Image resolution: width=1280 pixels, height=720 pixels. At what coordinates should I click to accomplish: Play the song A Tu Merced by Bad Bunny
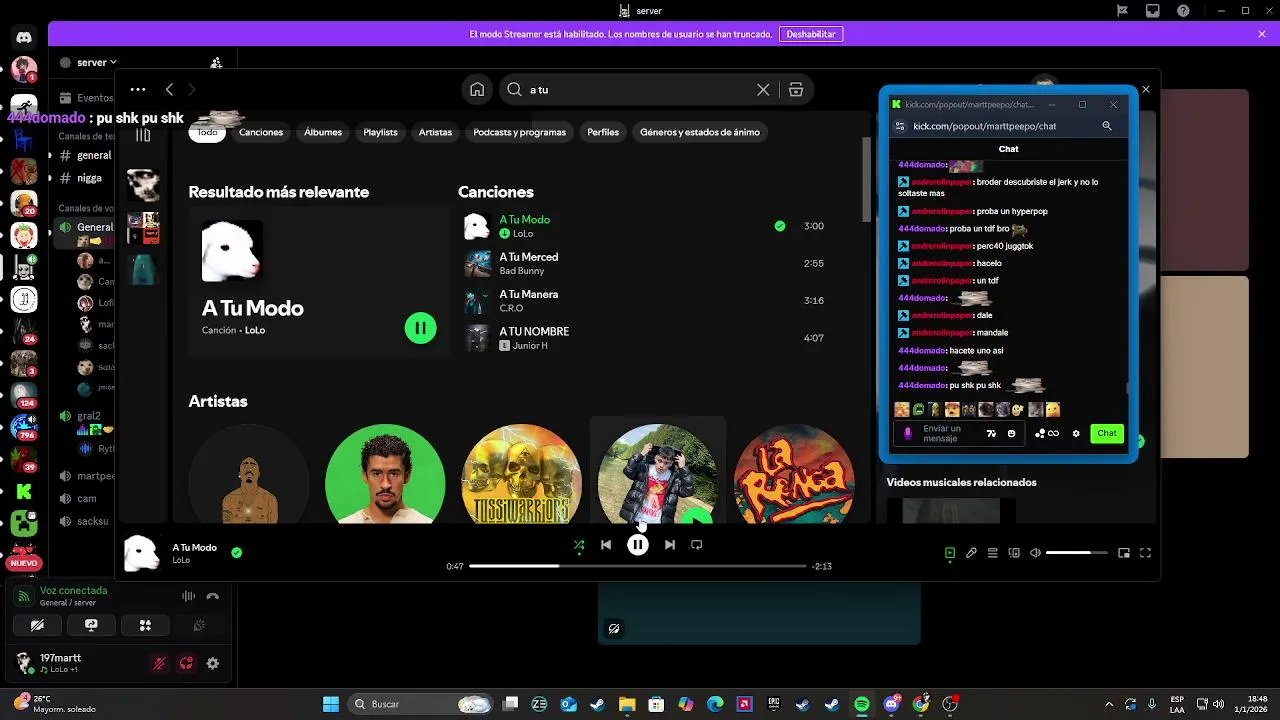[645, 263]
